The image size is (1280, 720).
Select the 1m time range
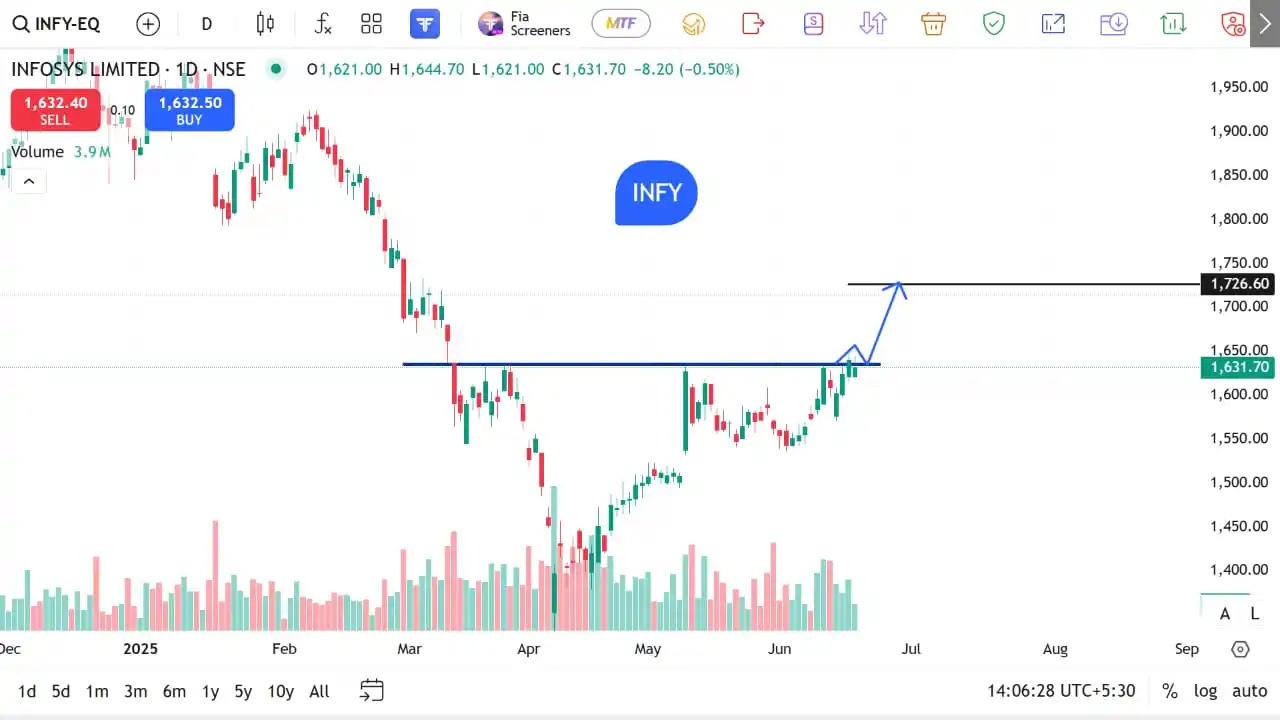click(x=97, y=691)
